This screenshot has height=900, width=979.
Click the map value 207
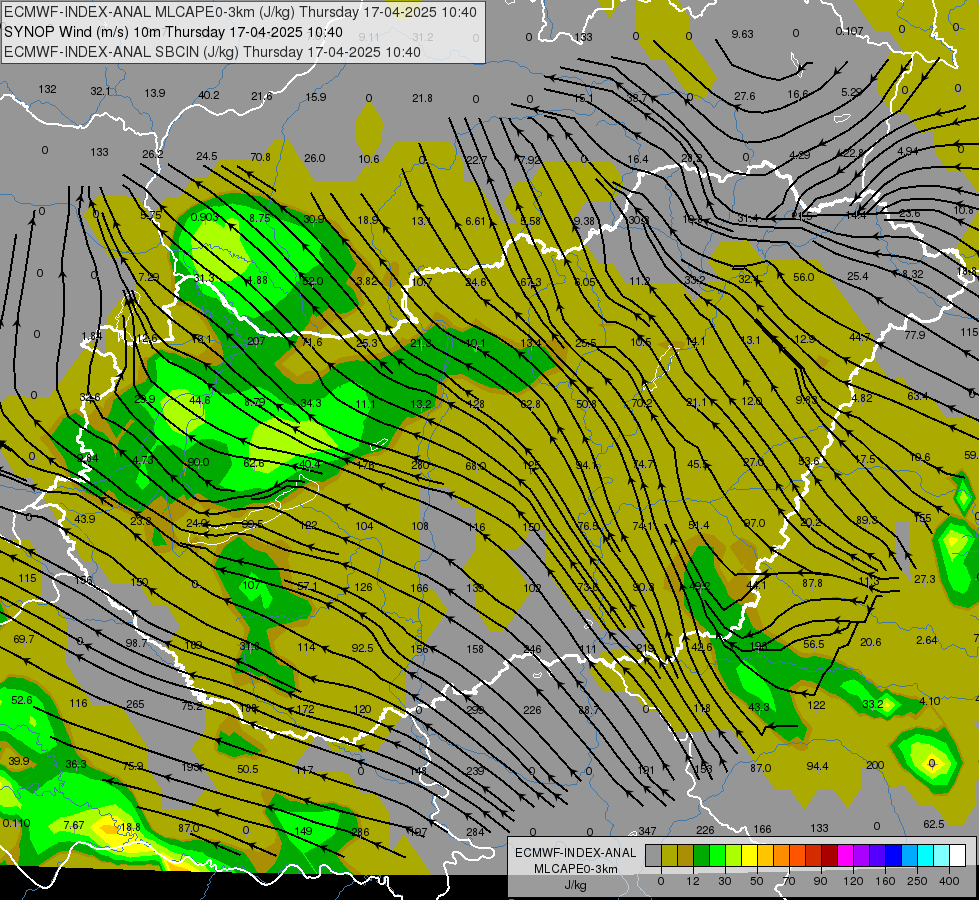pos(256,341)
